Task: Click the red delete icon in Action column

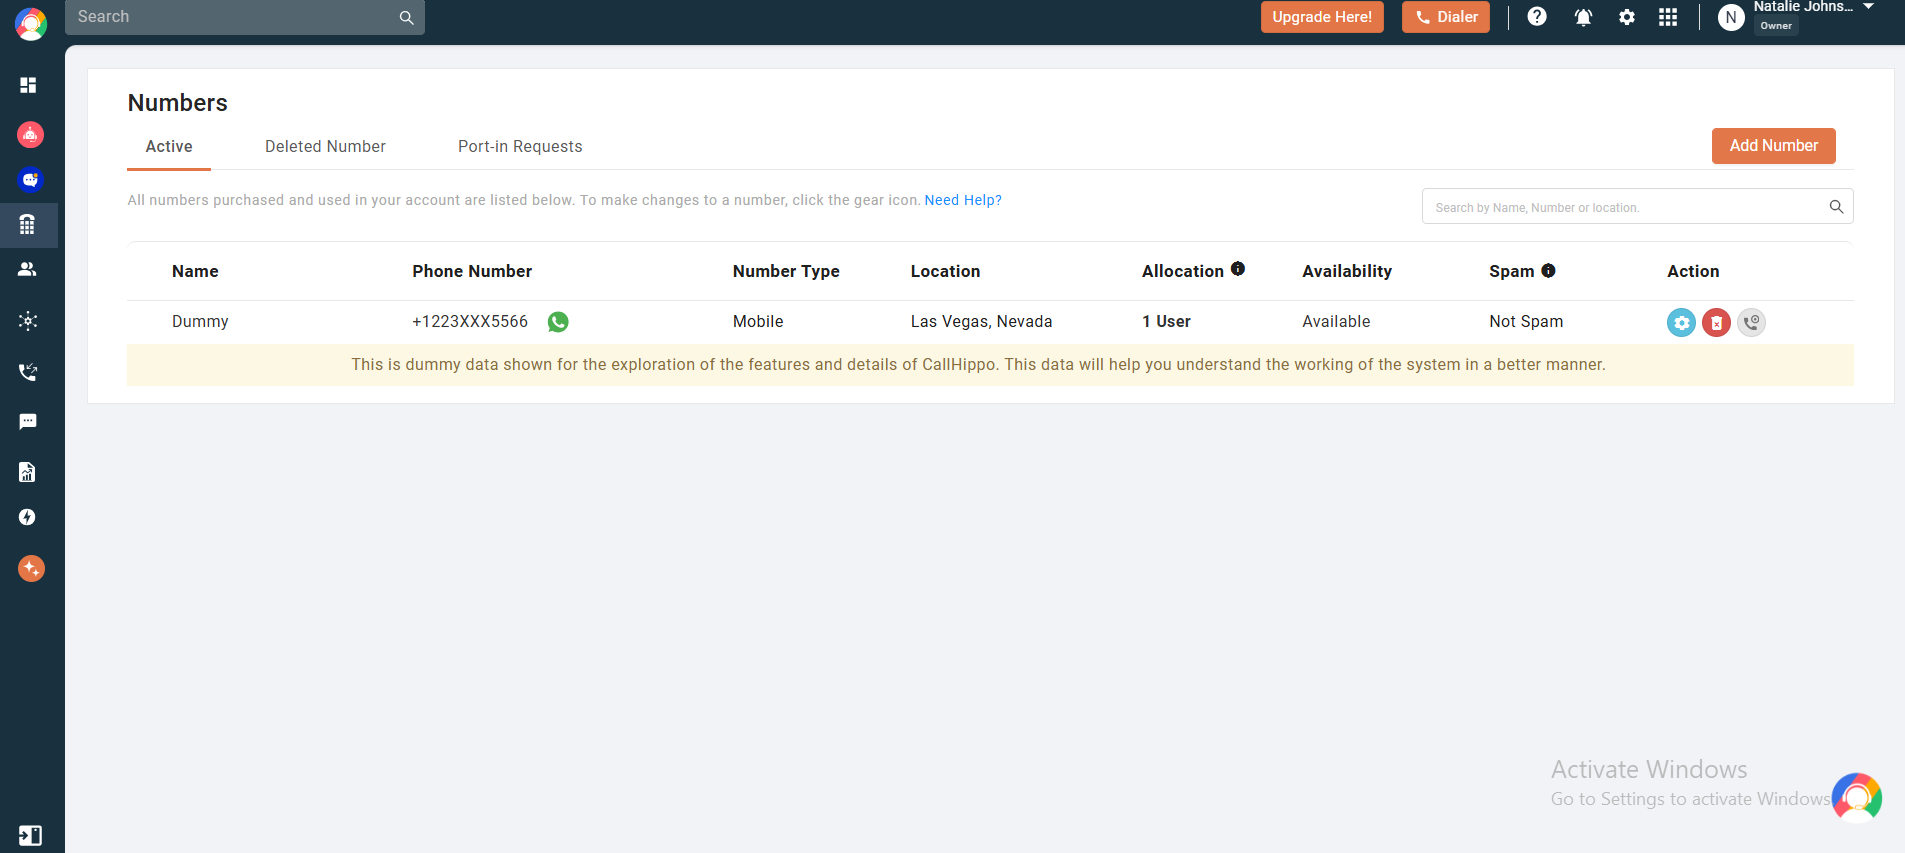Action: pos(1716,322)
